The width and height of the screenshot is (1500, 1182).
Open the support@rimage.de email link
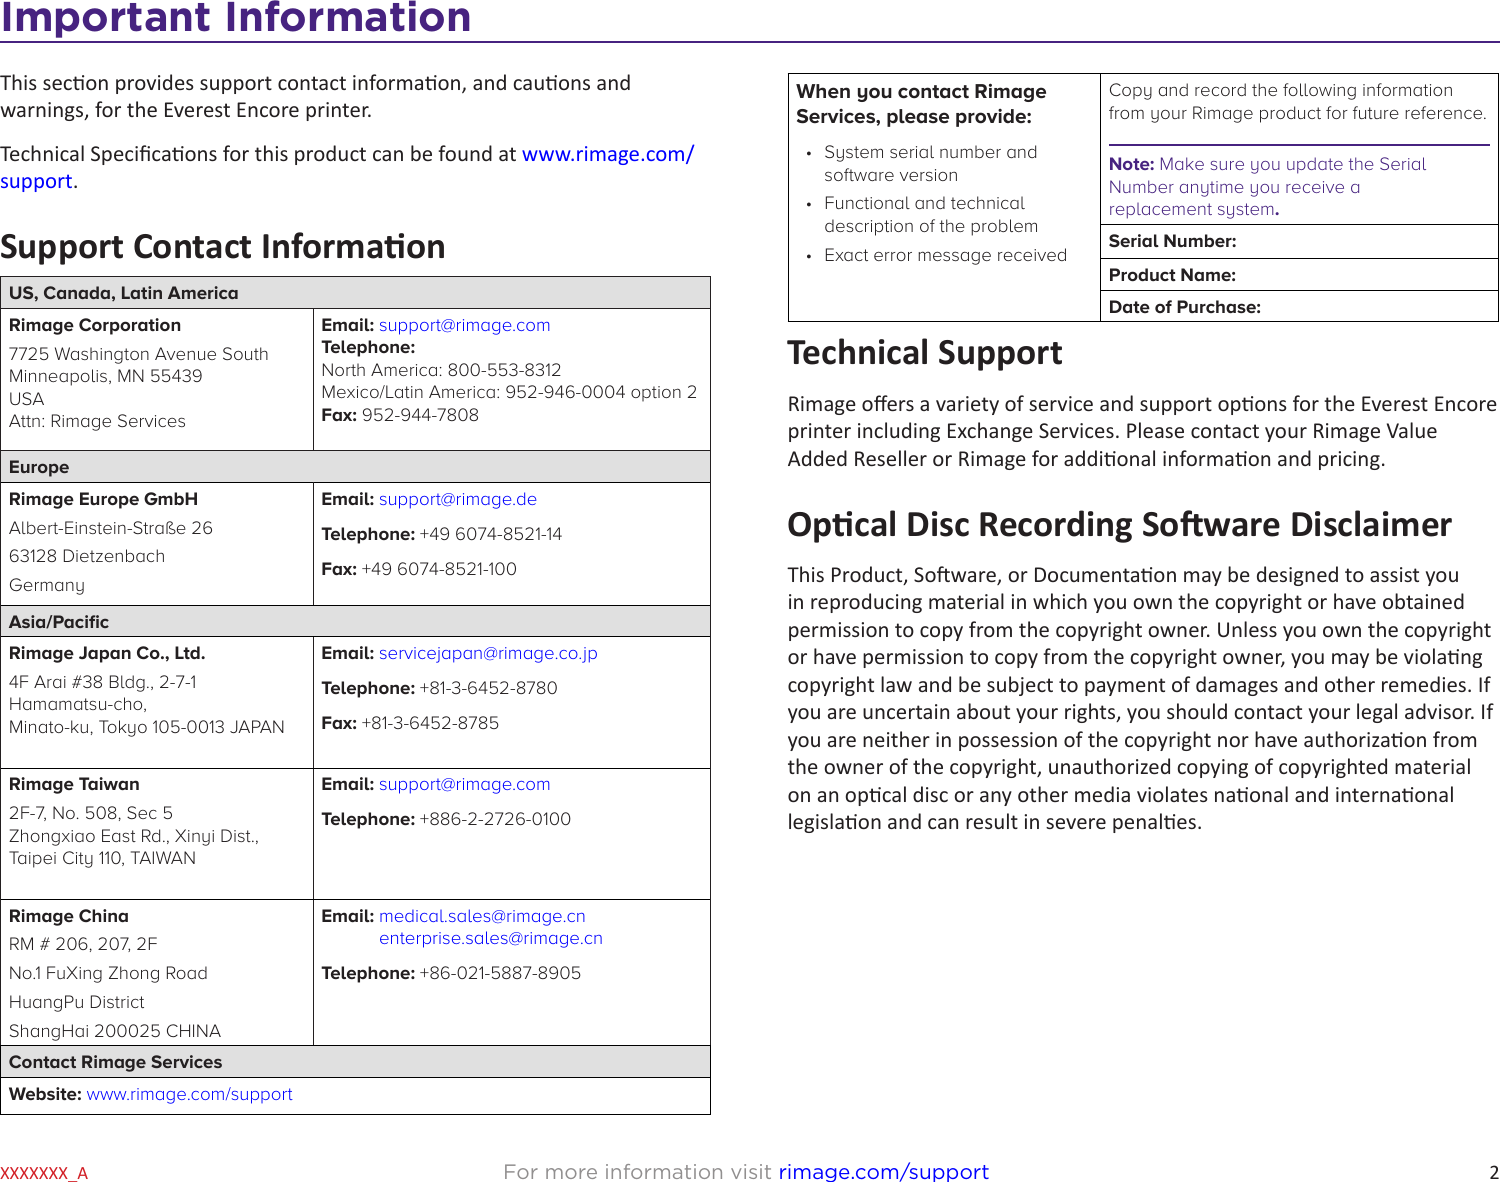[x=457, y=499]
